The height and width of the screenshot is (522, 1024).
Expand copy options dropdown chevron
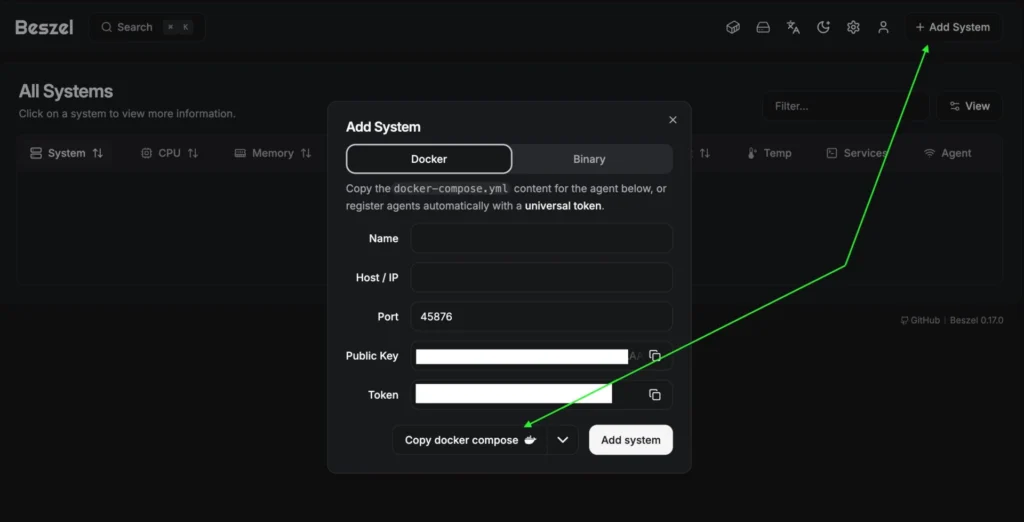point(563,440)
